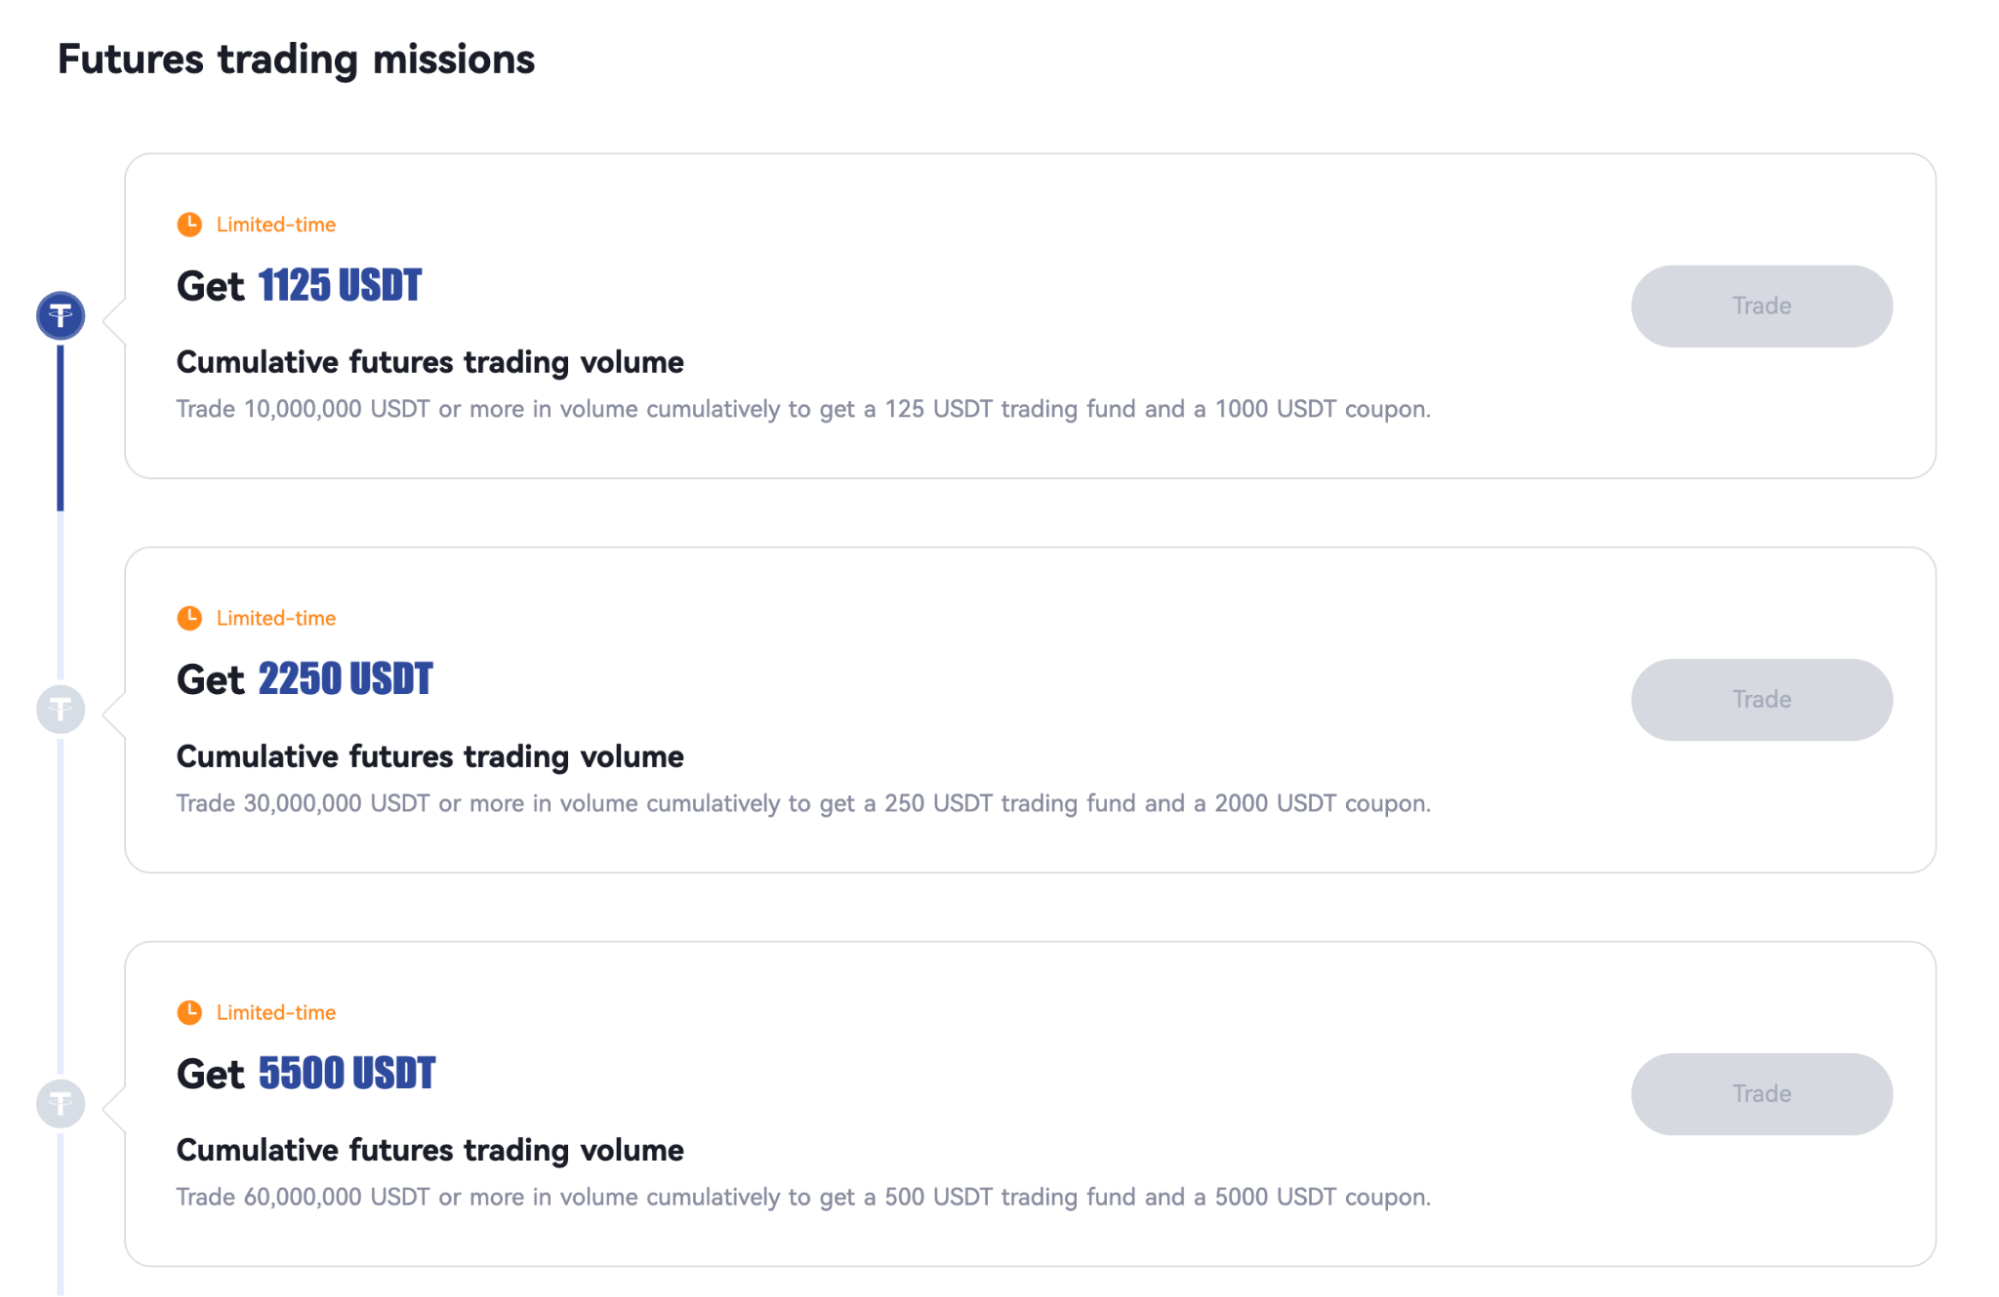Click Trade on the 5500 USDT mission
1999x1297 pixels.
point(1761,1094)
